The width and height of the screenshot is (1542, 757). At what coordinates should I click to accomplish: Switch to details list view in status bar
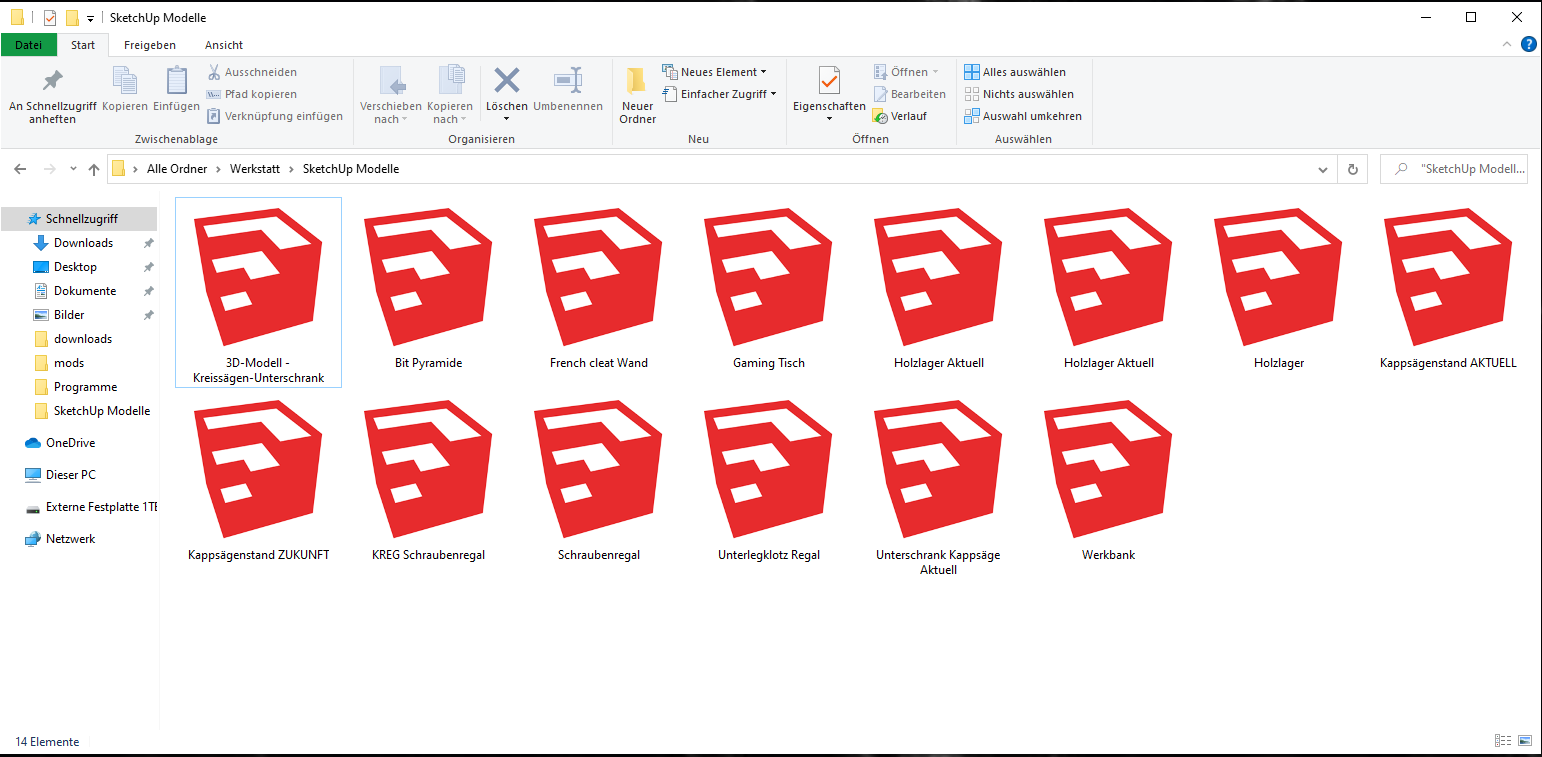coord(1502,741)
